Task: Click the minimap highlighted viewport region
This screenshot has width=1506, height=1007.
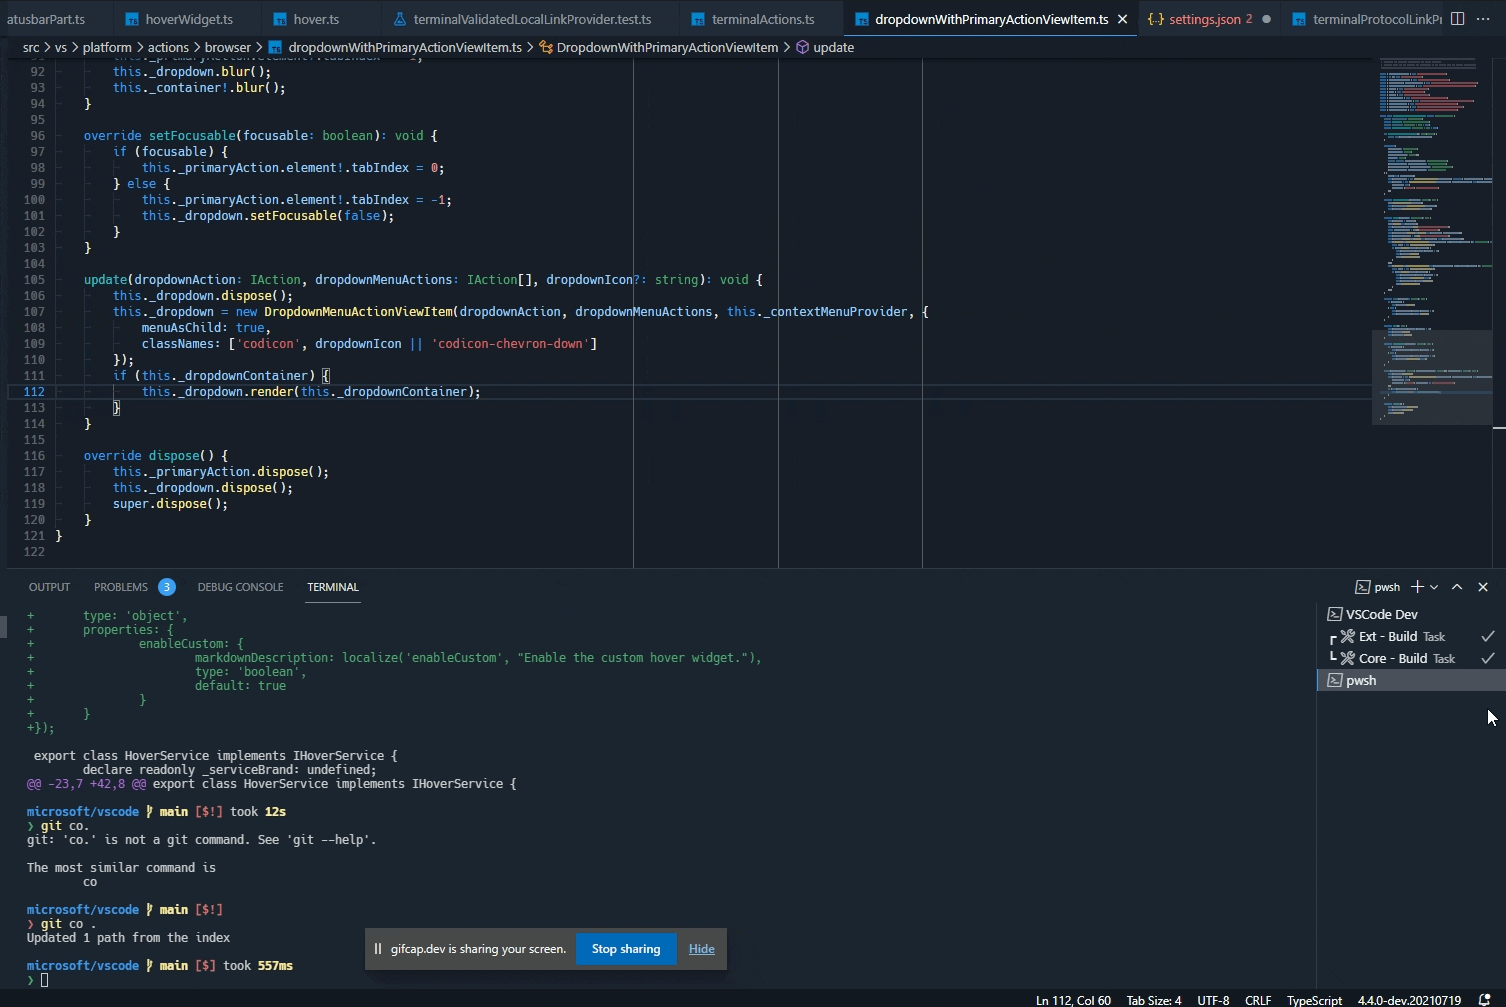Action: pos(1431,377)
